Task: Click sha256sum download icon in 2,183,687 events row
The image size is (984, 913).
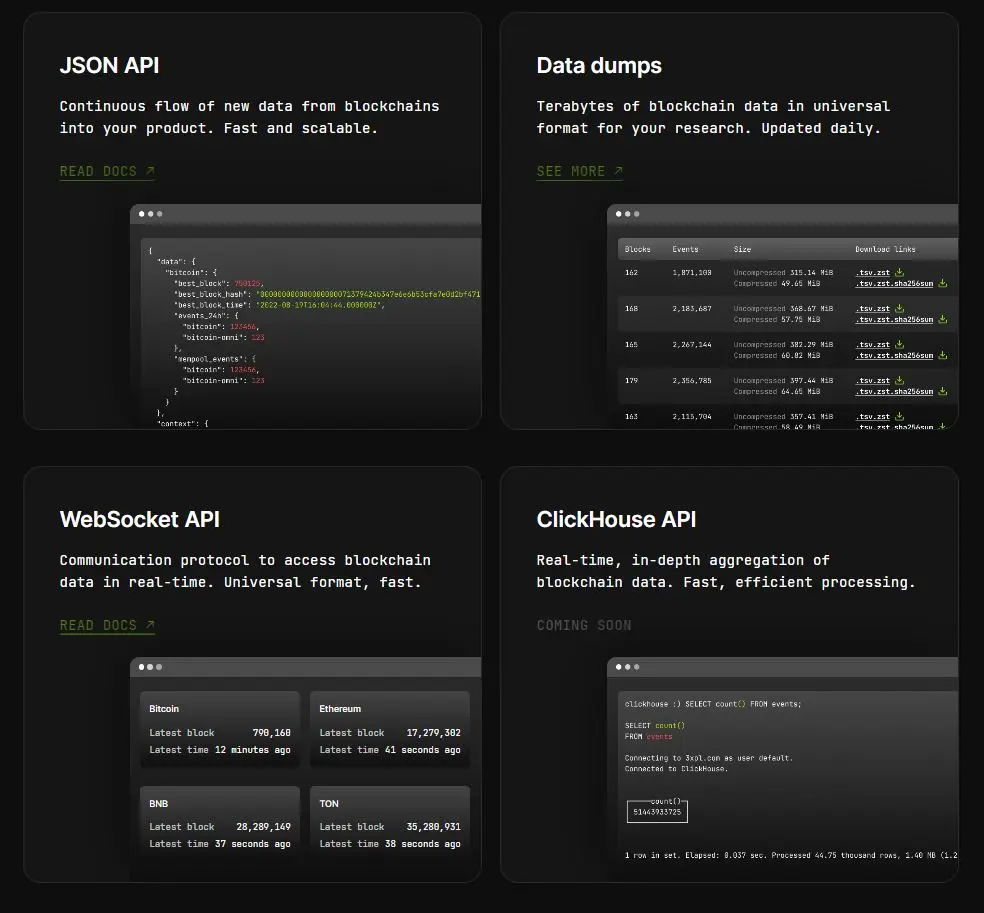Action: click(942, 320)
